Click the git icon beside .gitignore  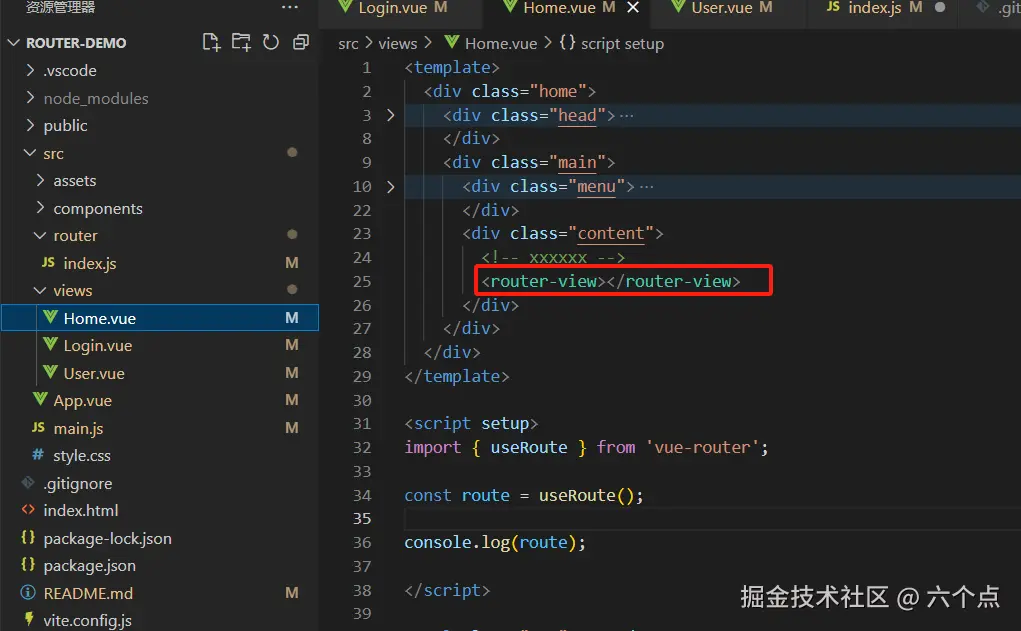(x=27, y=483)
